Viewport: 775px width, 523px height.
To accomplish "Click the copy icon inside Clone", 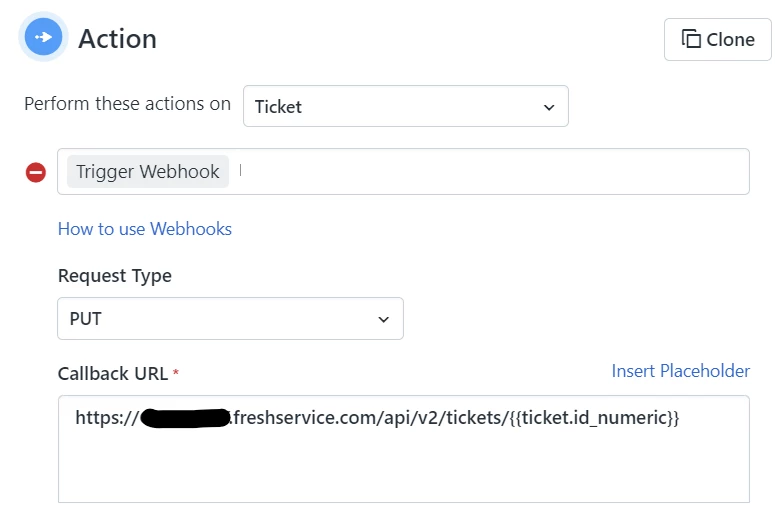I will click(x=691, y=39).
